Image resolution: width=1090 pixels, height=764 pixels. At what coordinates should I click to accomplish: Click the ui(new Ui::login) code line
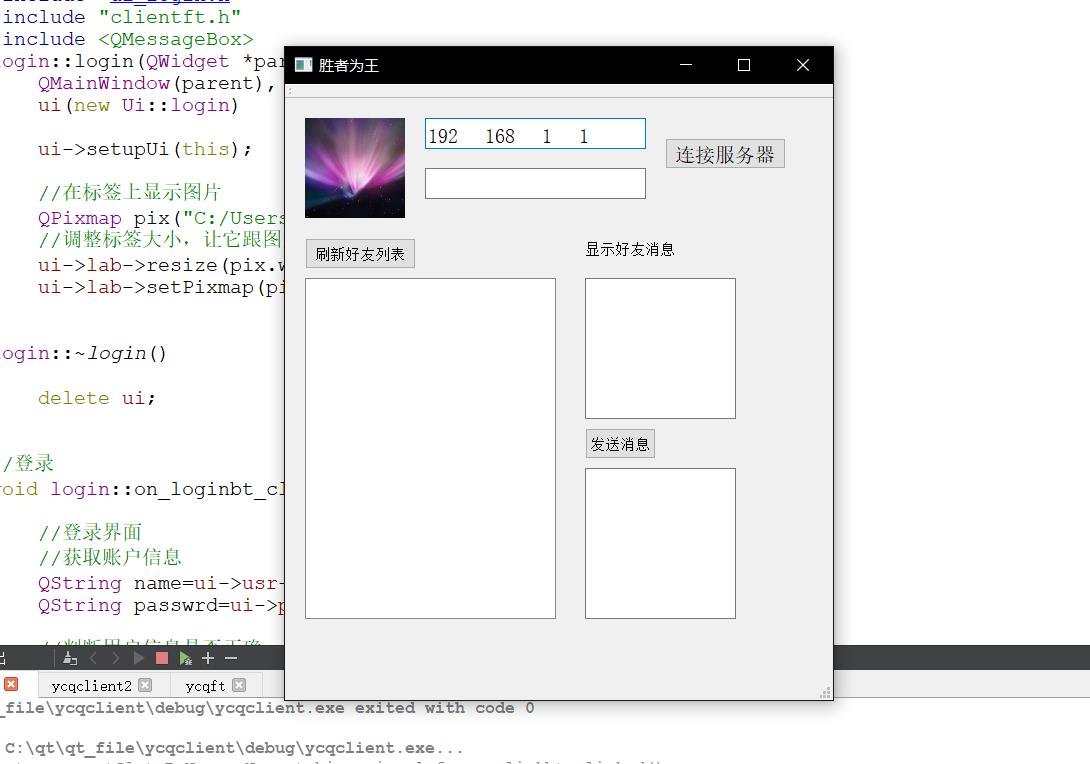coord(138,105)
